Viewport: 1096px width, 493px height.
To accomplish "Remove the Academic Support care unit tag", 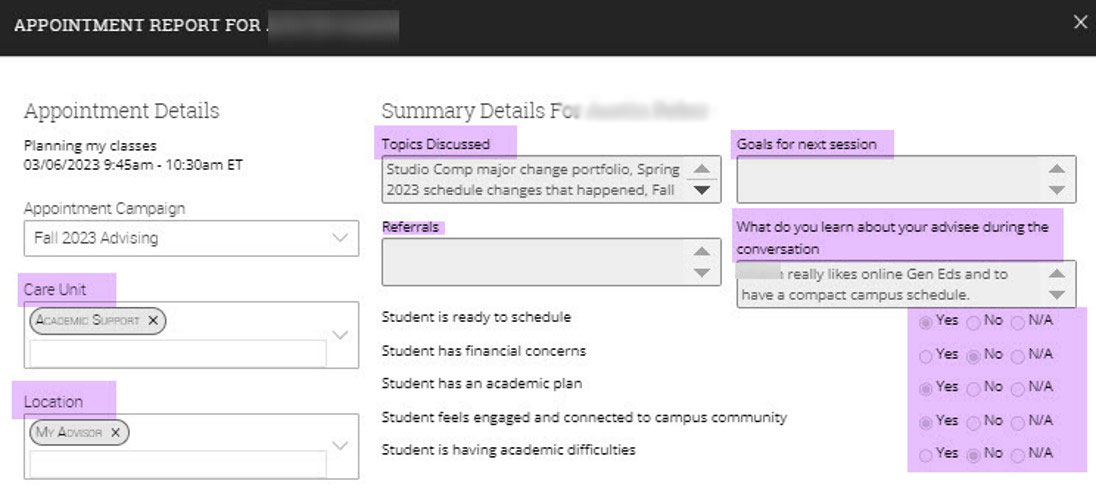I will (x=153, y=320).
